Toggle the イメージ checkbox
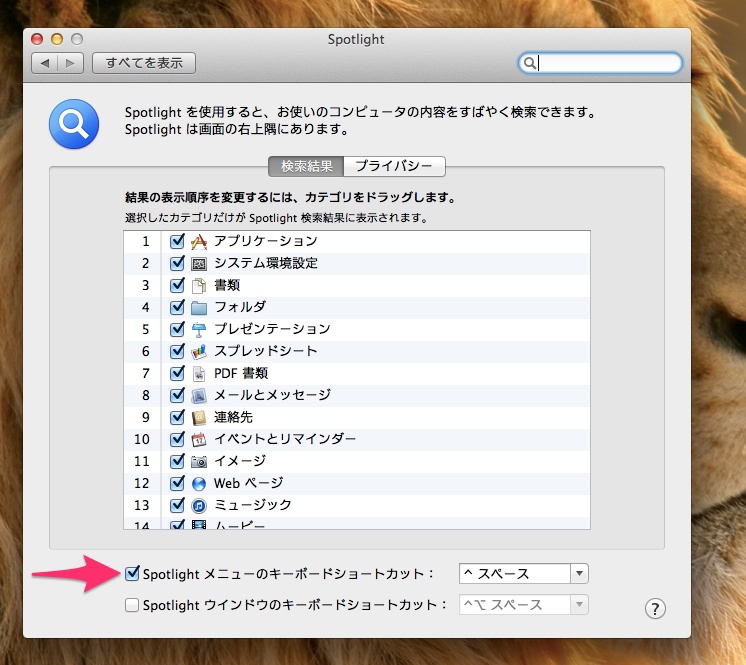746x665 pixels. [177, 461]
